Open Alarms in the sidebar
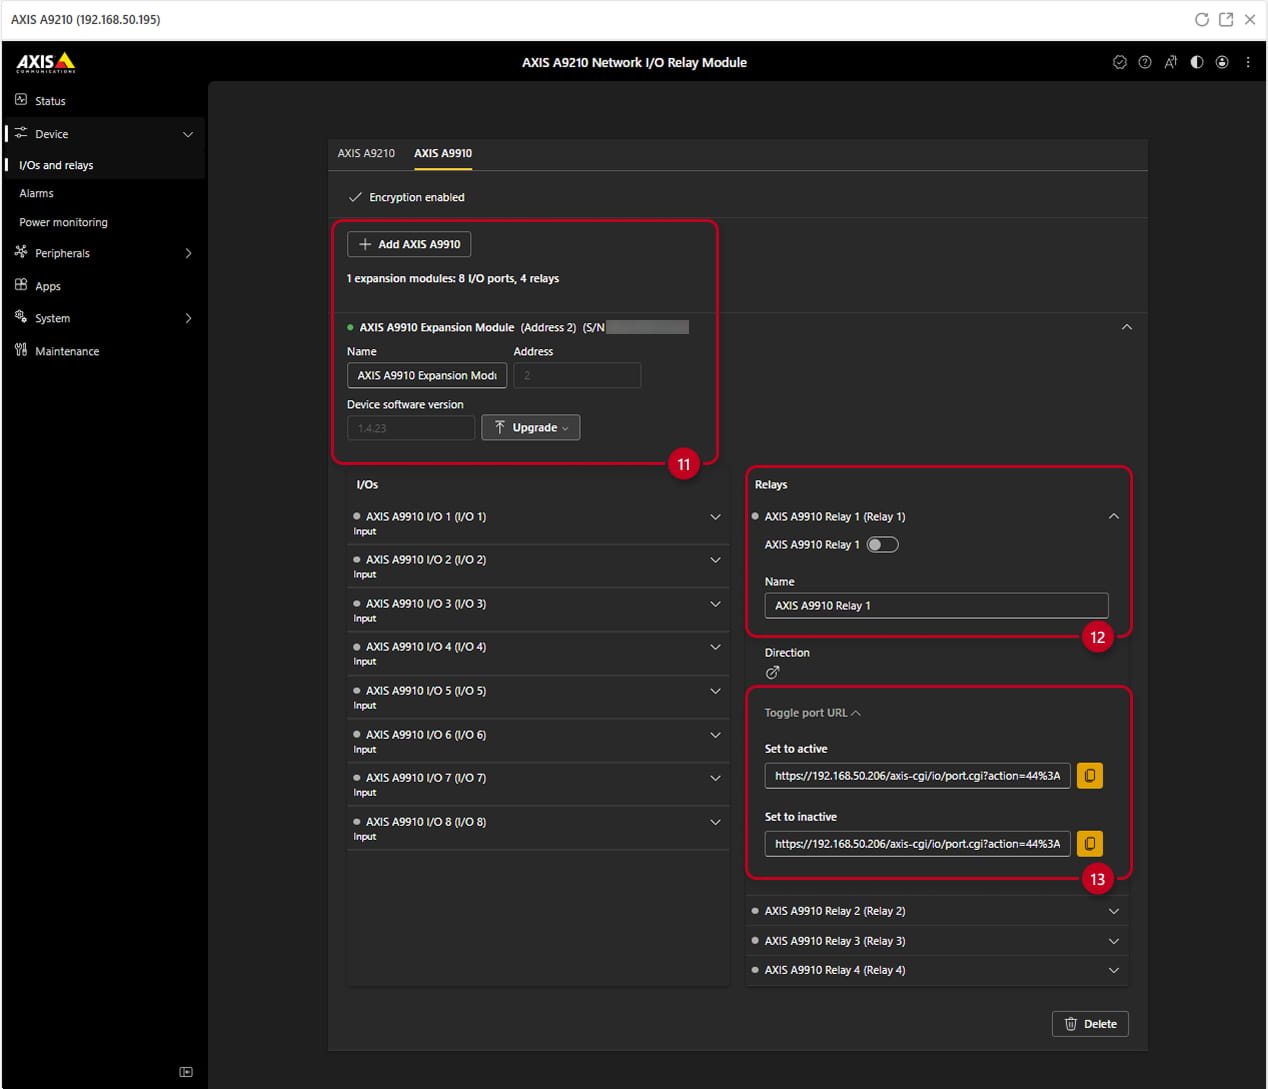Viewport: 1268px width, 1089px height. pyautogui.click(x=36, y=193)
